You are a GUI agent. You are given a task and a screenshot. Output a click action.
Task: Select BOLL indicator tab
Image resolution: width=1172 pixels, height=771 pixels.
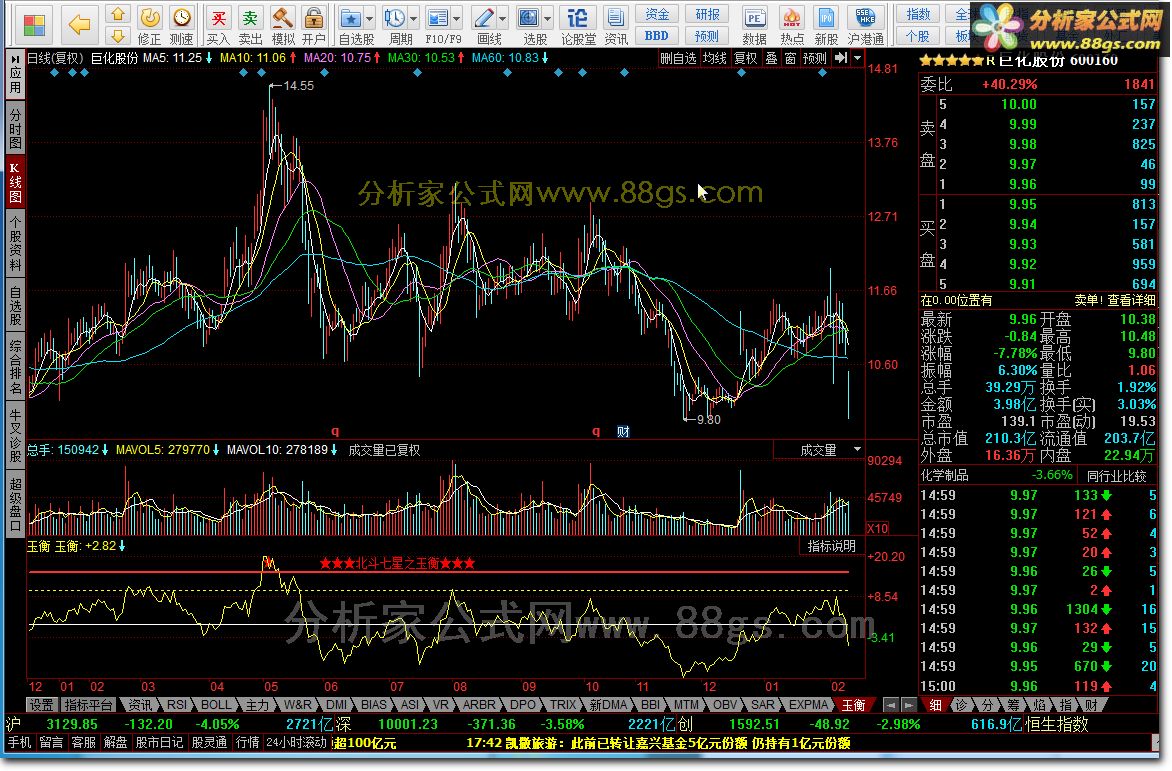216,705
